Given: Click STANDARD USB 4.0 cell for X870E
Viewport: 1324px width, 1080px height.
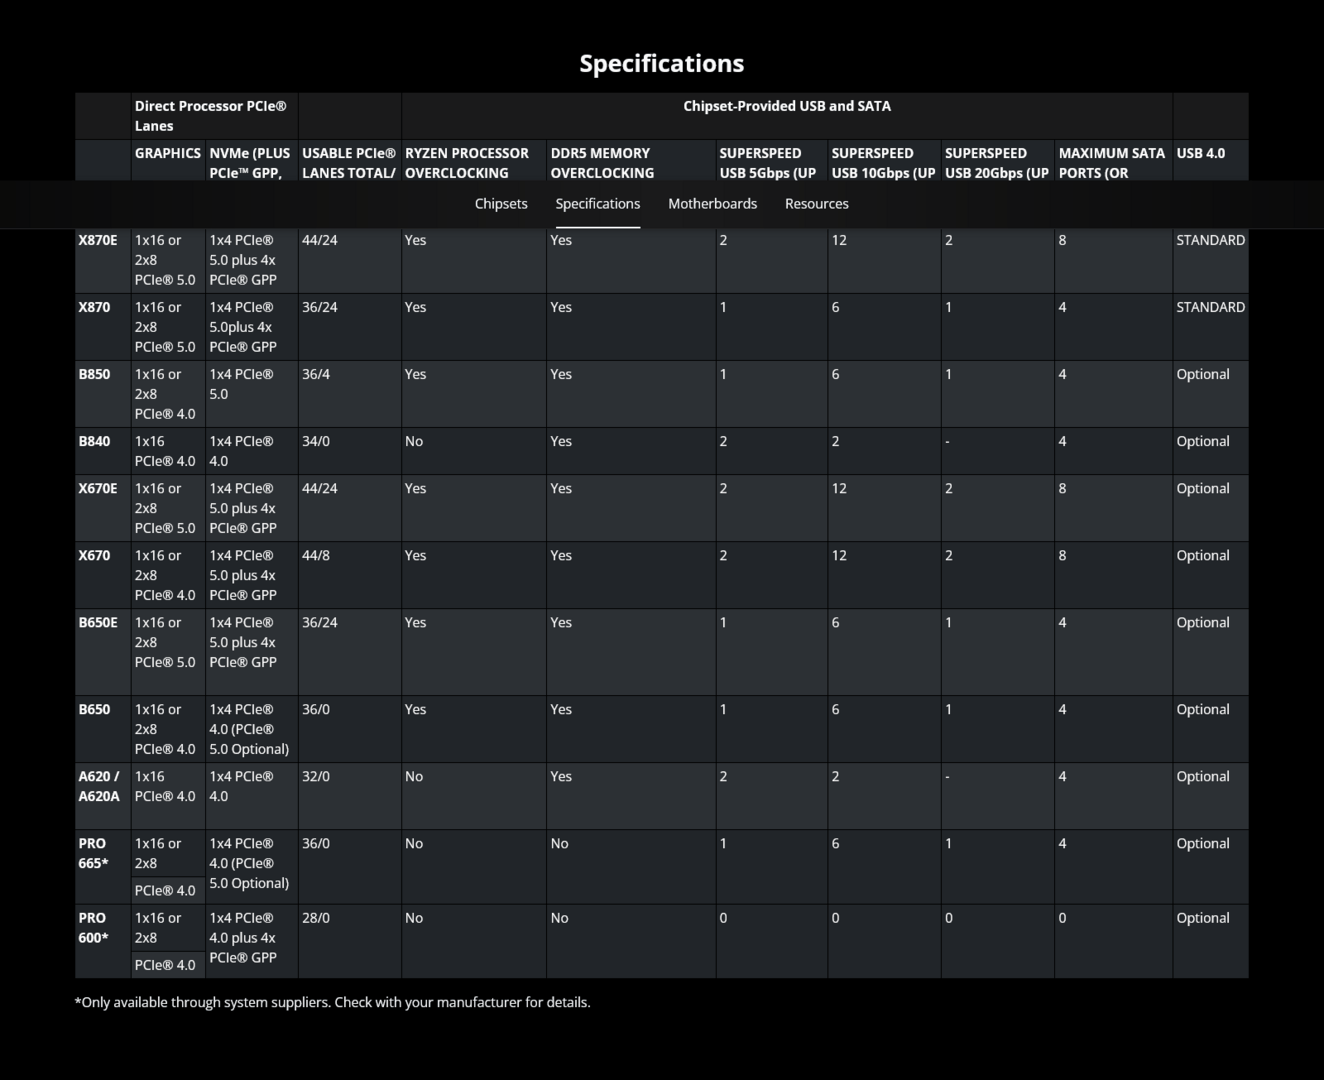Looking at the screenshot, I should pyautogui.click(x=1210, y=240).
